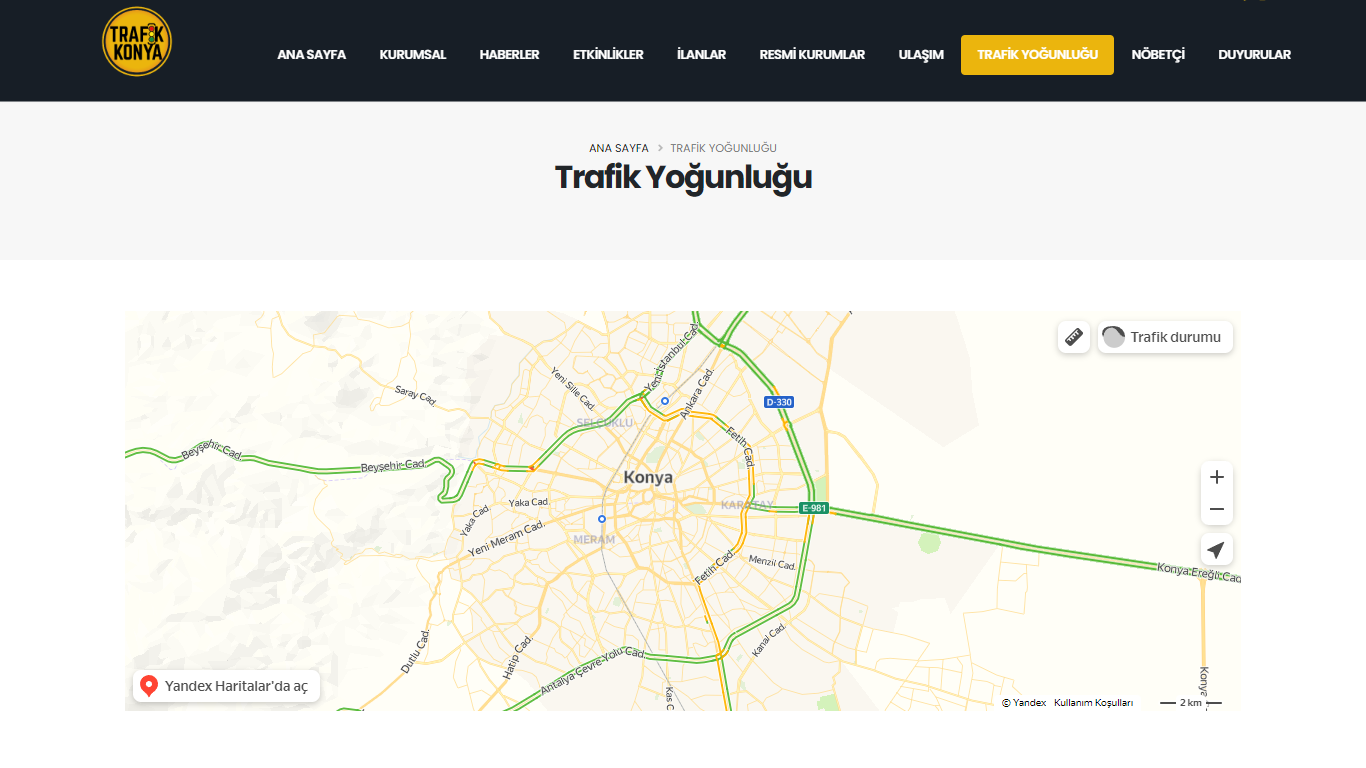Open the ULAŞIM menu item
The width and height of the screenshot is (1366, 768).
click(919, 55)
